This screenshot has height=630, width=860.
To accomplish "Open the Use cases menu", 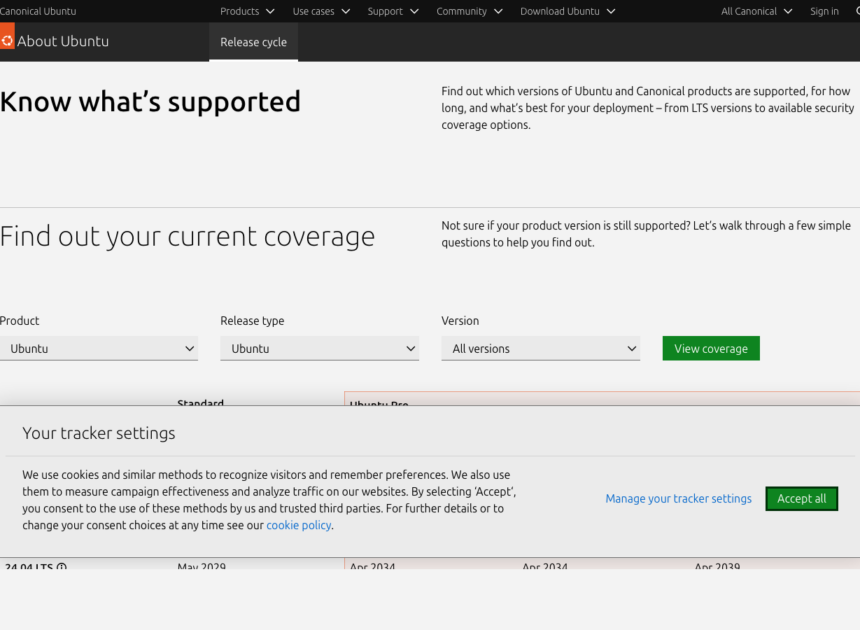I will coord(320,11).
